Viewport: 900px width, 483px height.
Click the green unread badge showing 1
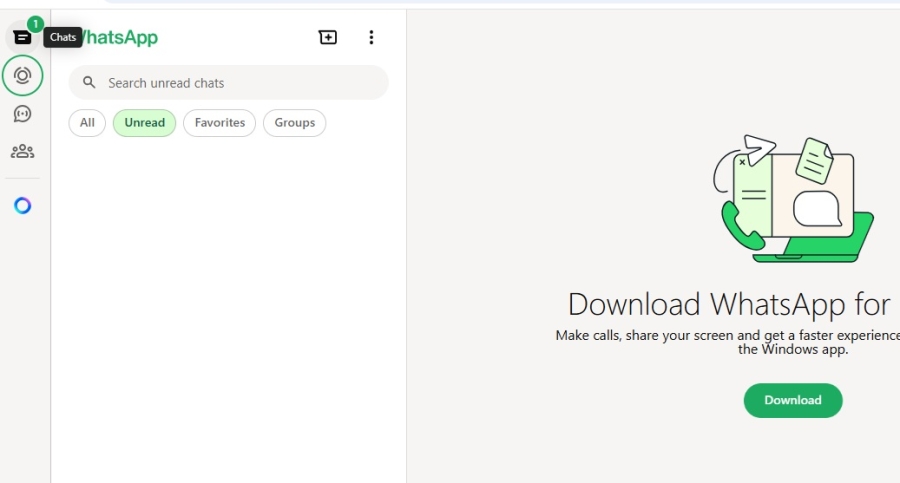35,23
